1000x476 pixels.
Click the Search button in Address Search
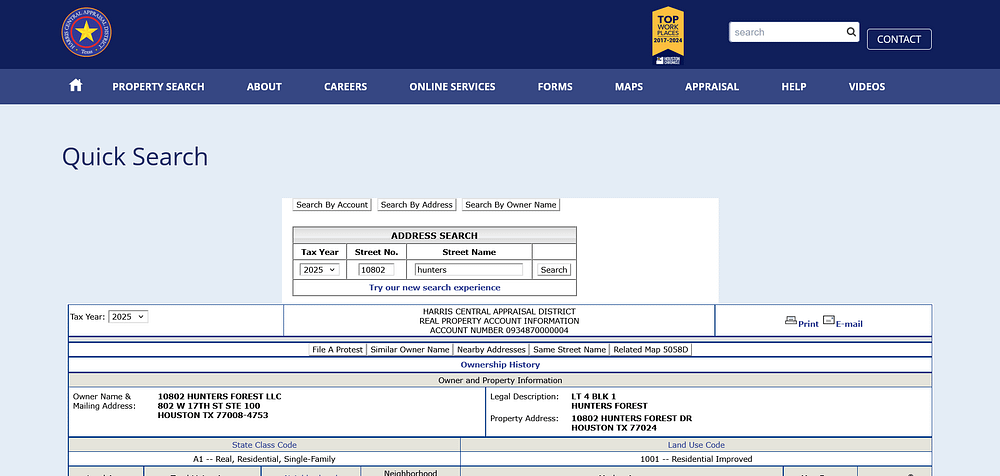point(554,270)
